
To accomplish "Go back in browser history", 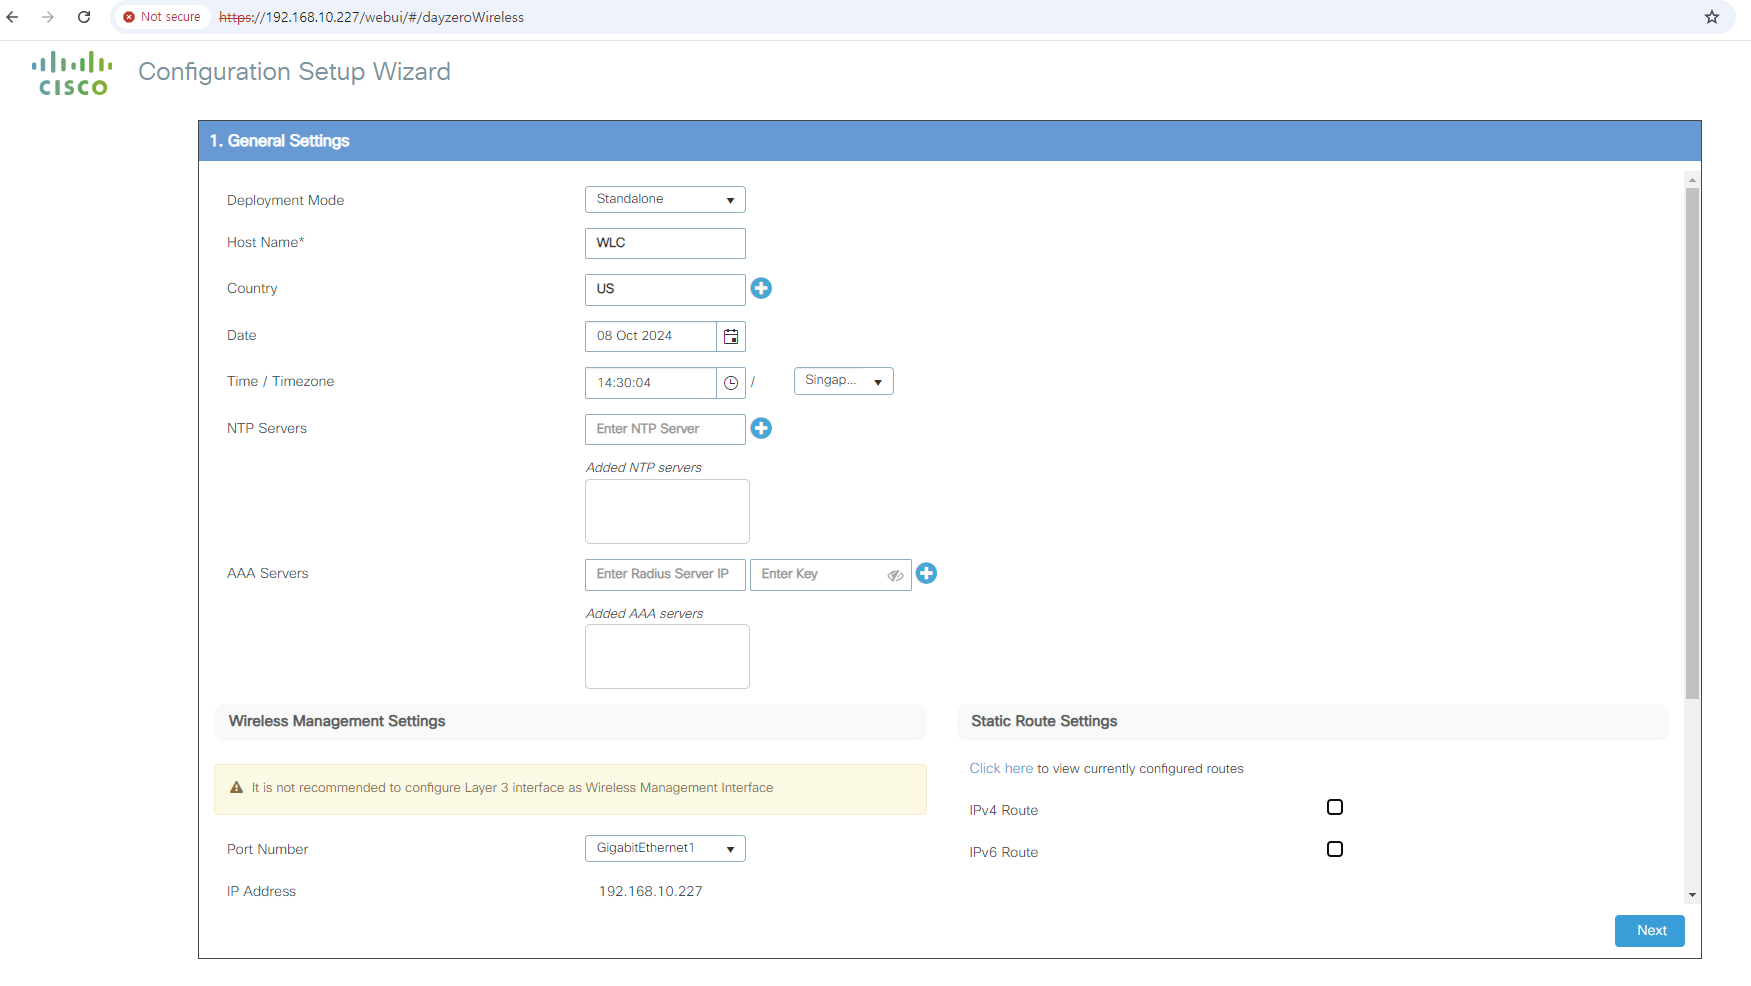I will coord(13,17).
